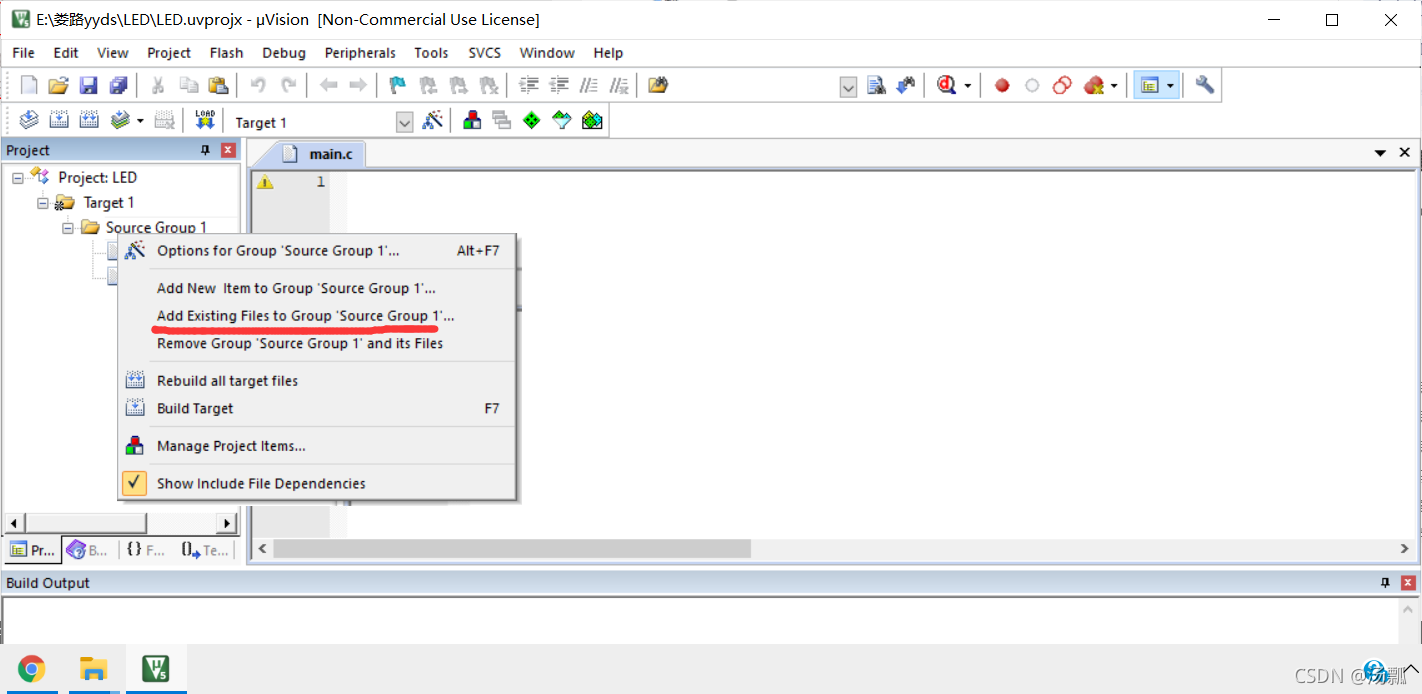Select Rebuild all target files menu entry
The image size is (1422, 694).
click(x=317, y=381)
